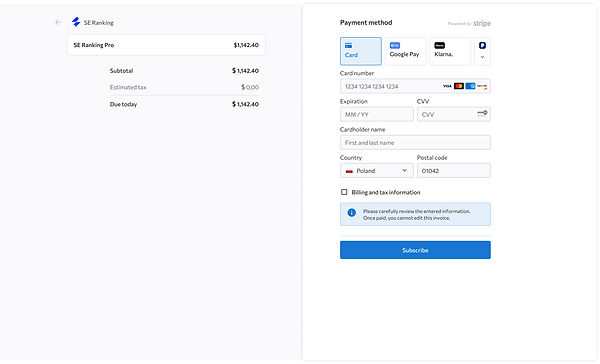Viewport: 600px width, 364px height.
Task: Click the American Express brand icon
Action: click(470, 86)
